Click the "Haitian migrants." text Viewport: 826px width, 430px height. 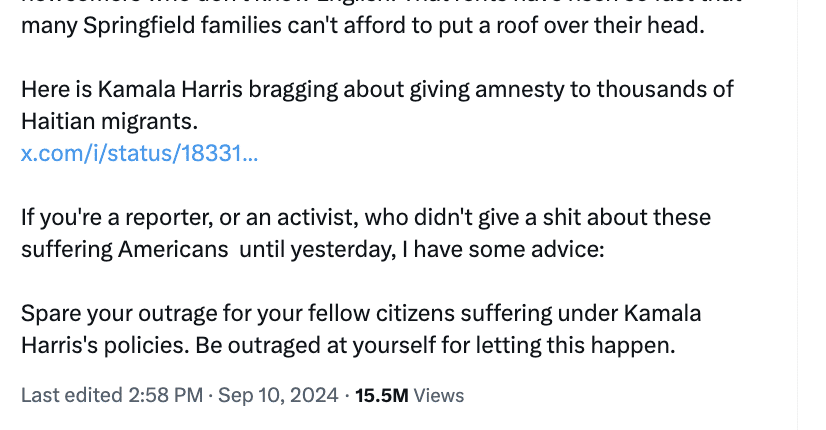click(x=110, y=121)
